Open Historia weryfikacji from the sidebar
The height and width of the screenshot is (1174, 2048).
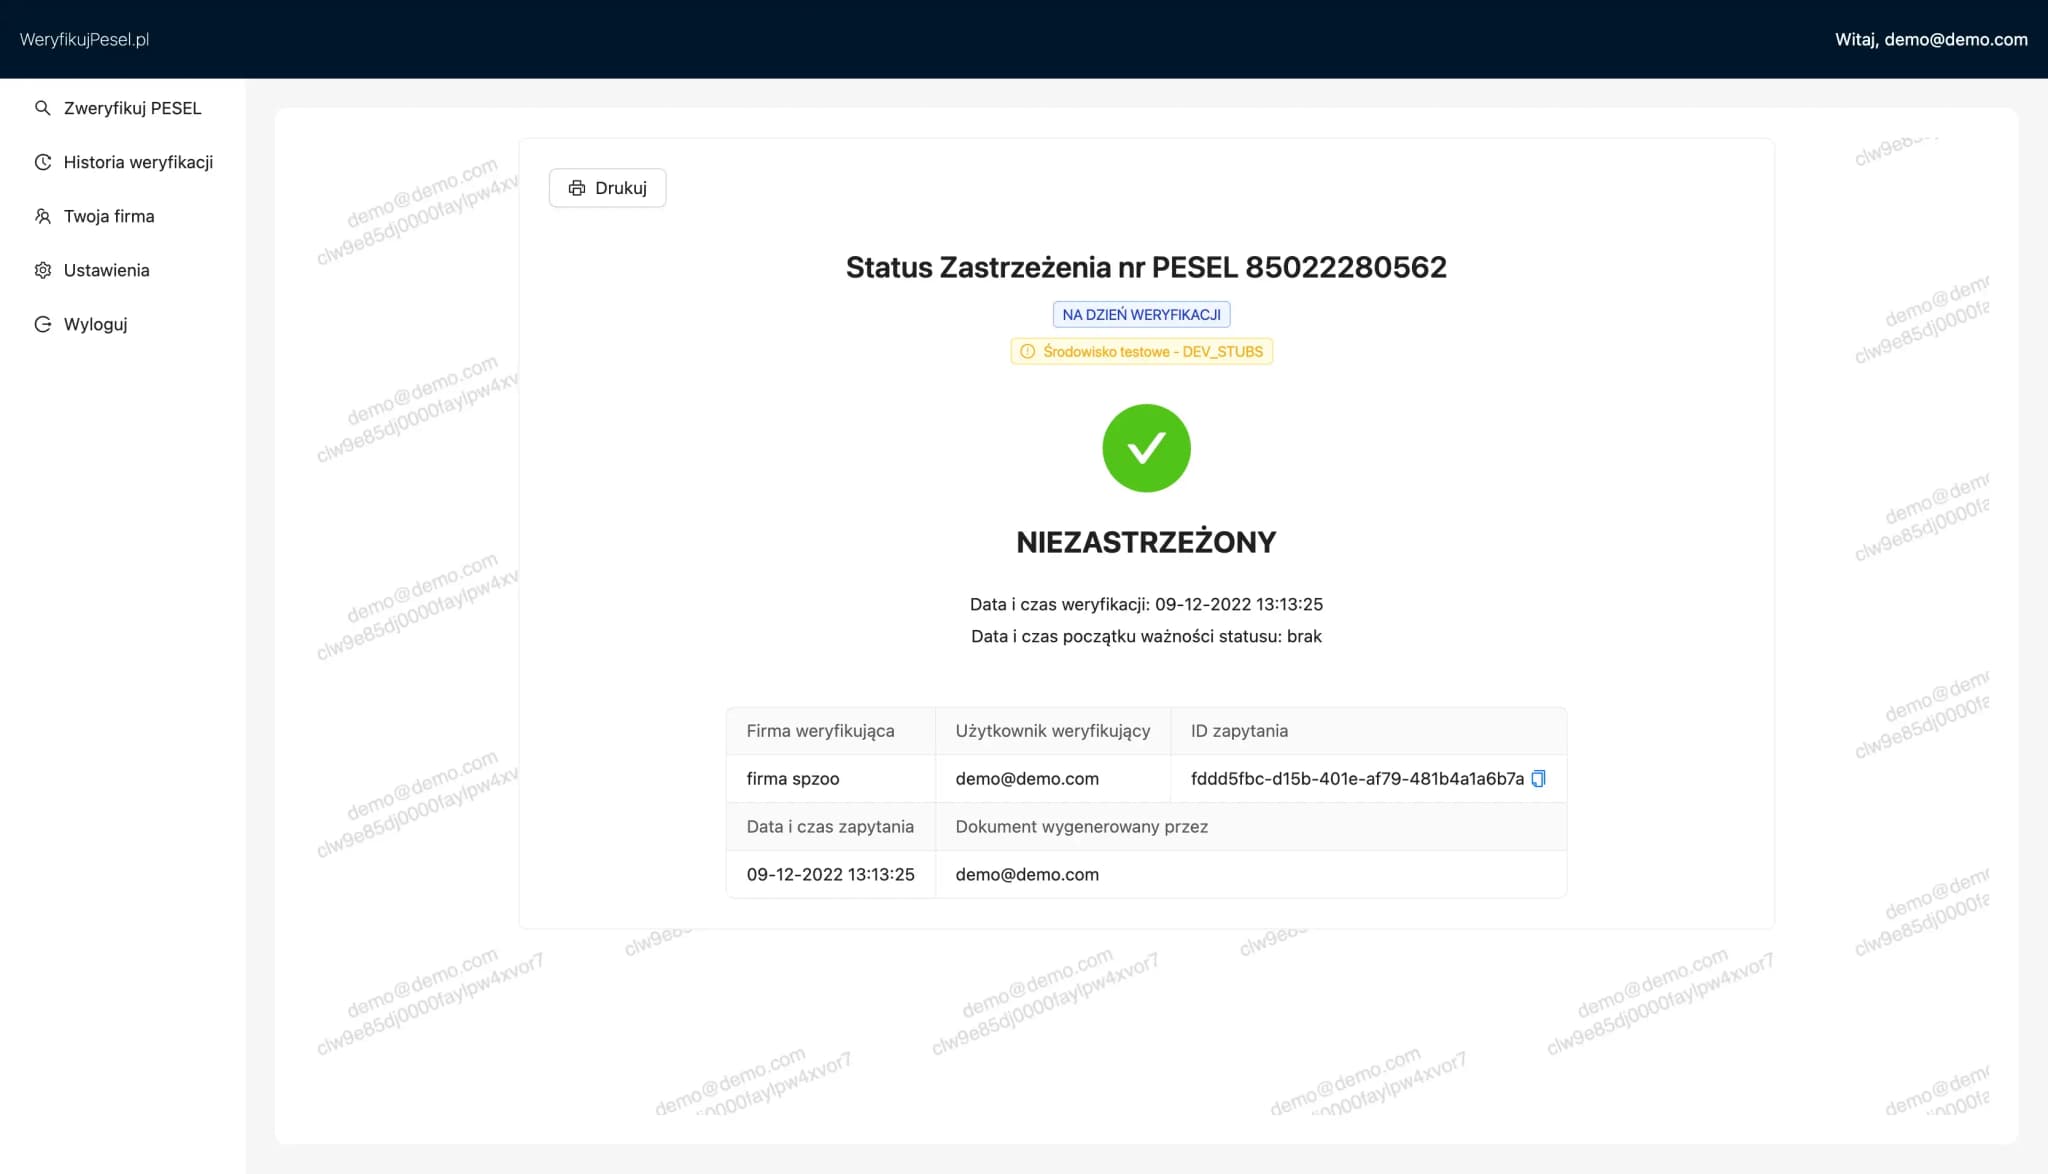coord(137,161)
